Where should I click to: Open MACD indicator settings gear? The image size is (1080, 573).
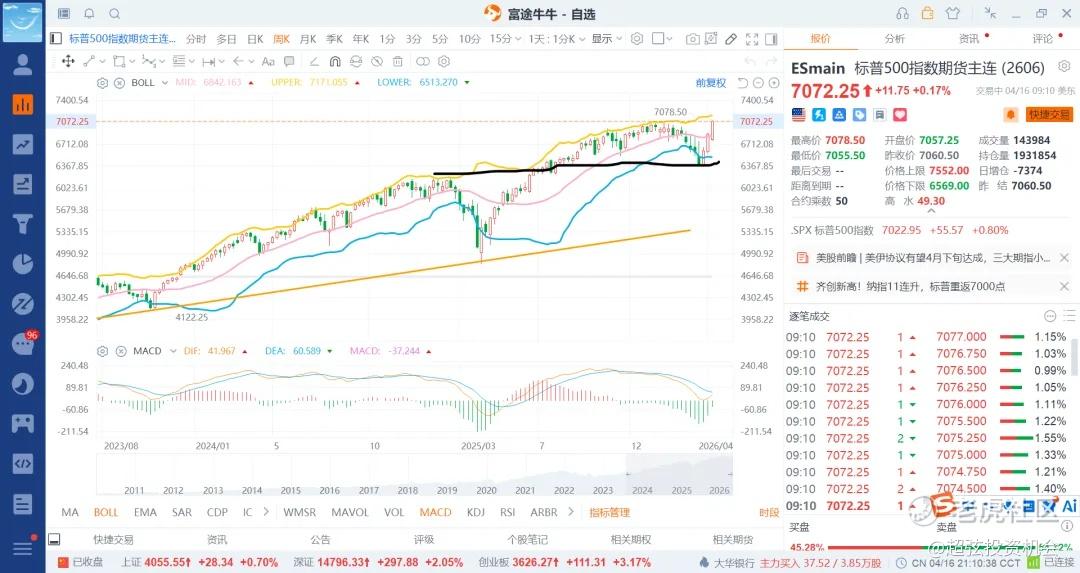click(x=103, y=351)
